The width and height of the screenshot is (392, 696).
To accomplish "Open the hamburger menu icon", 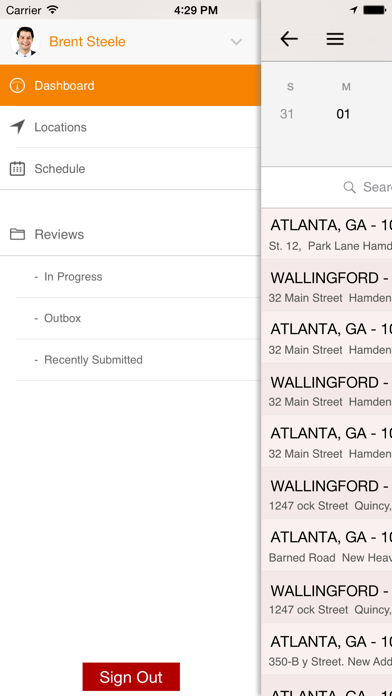I will point(335,40).
